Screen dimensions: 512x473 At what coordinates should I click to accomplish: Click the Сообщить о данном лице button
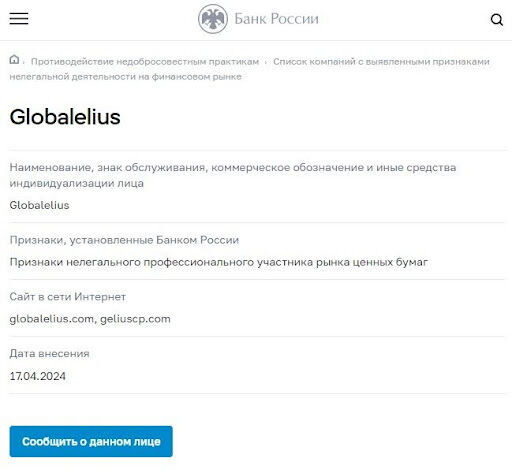(91, 441)
